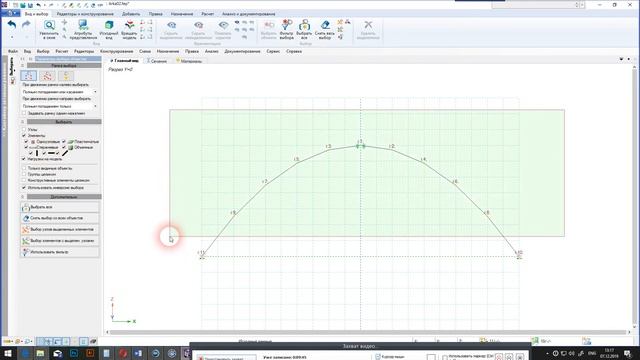Image resolution: width=640 pixels, height=360 pixels.
Task: Select the second selection-frame mode icon
Action: click(x=47, y=76)
